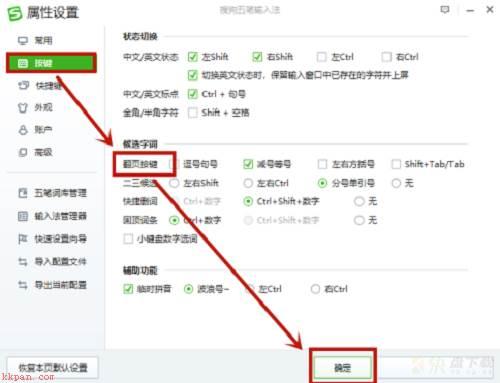Select 左右Ctrl for 二三候选

(x=248, y=183)
